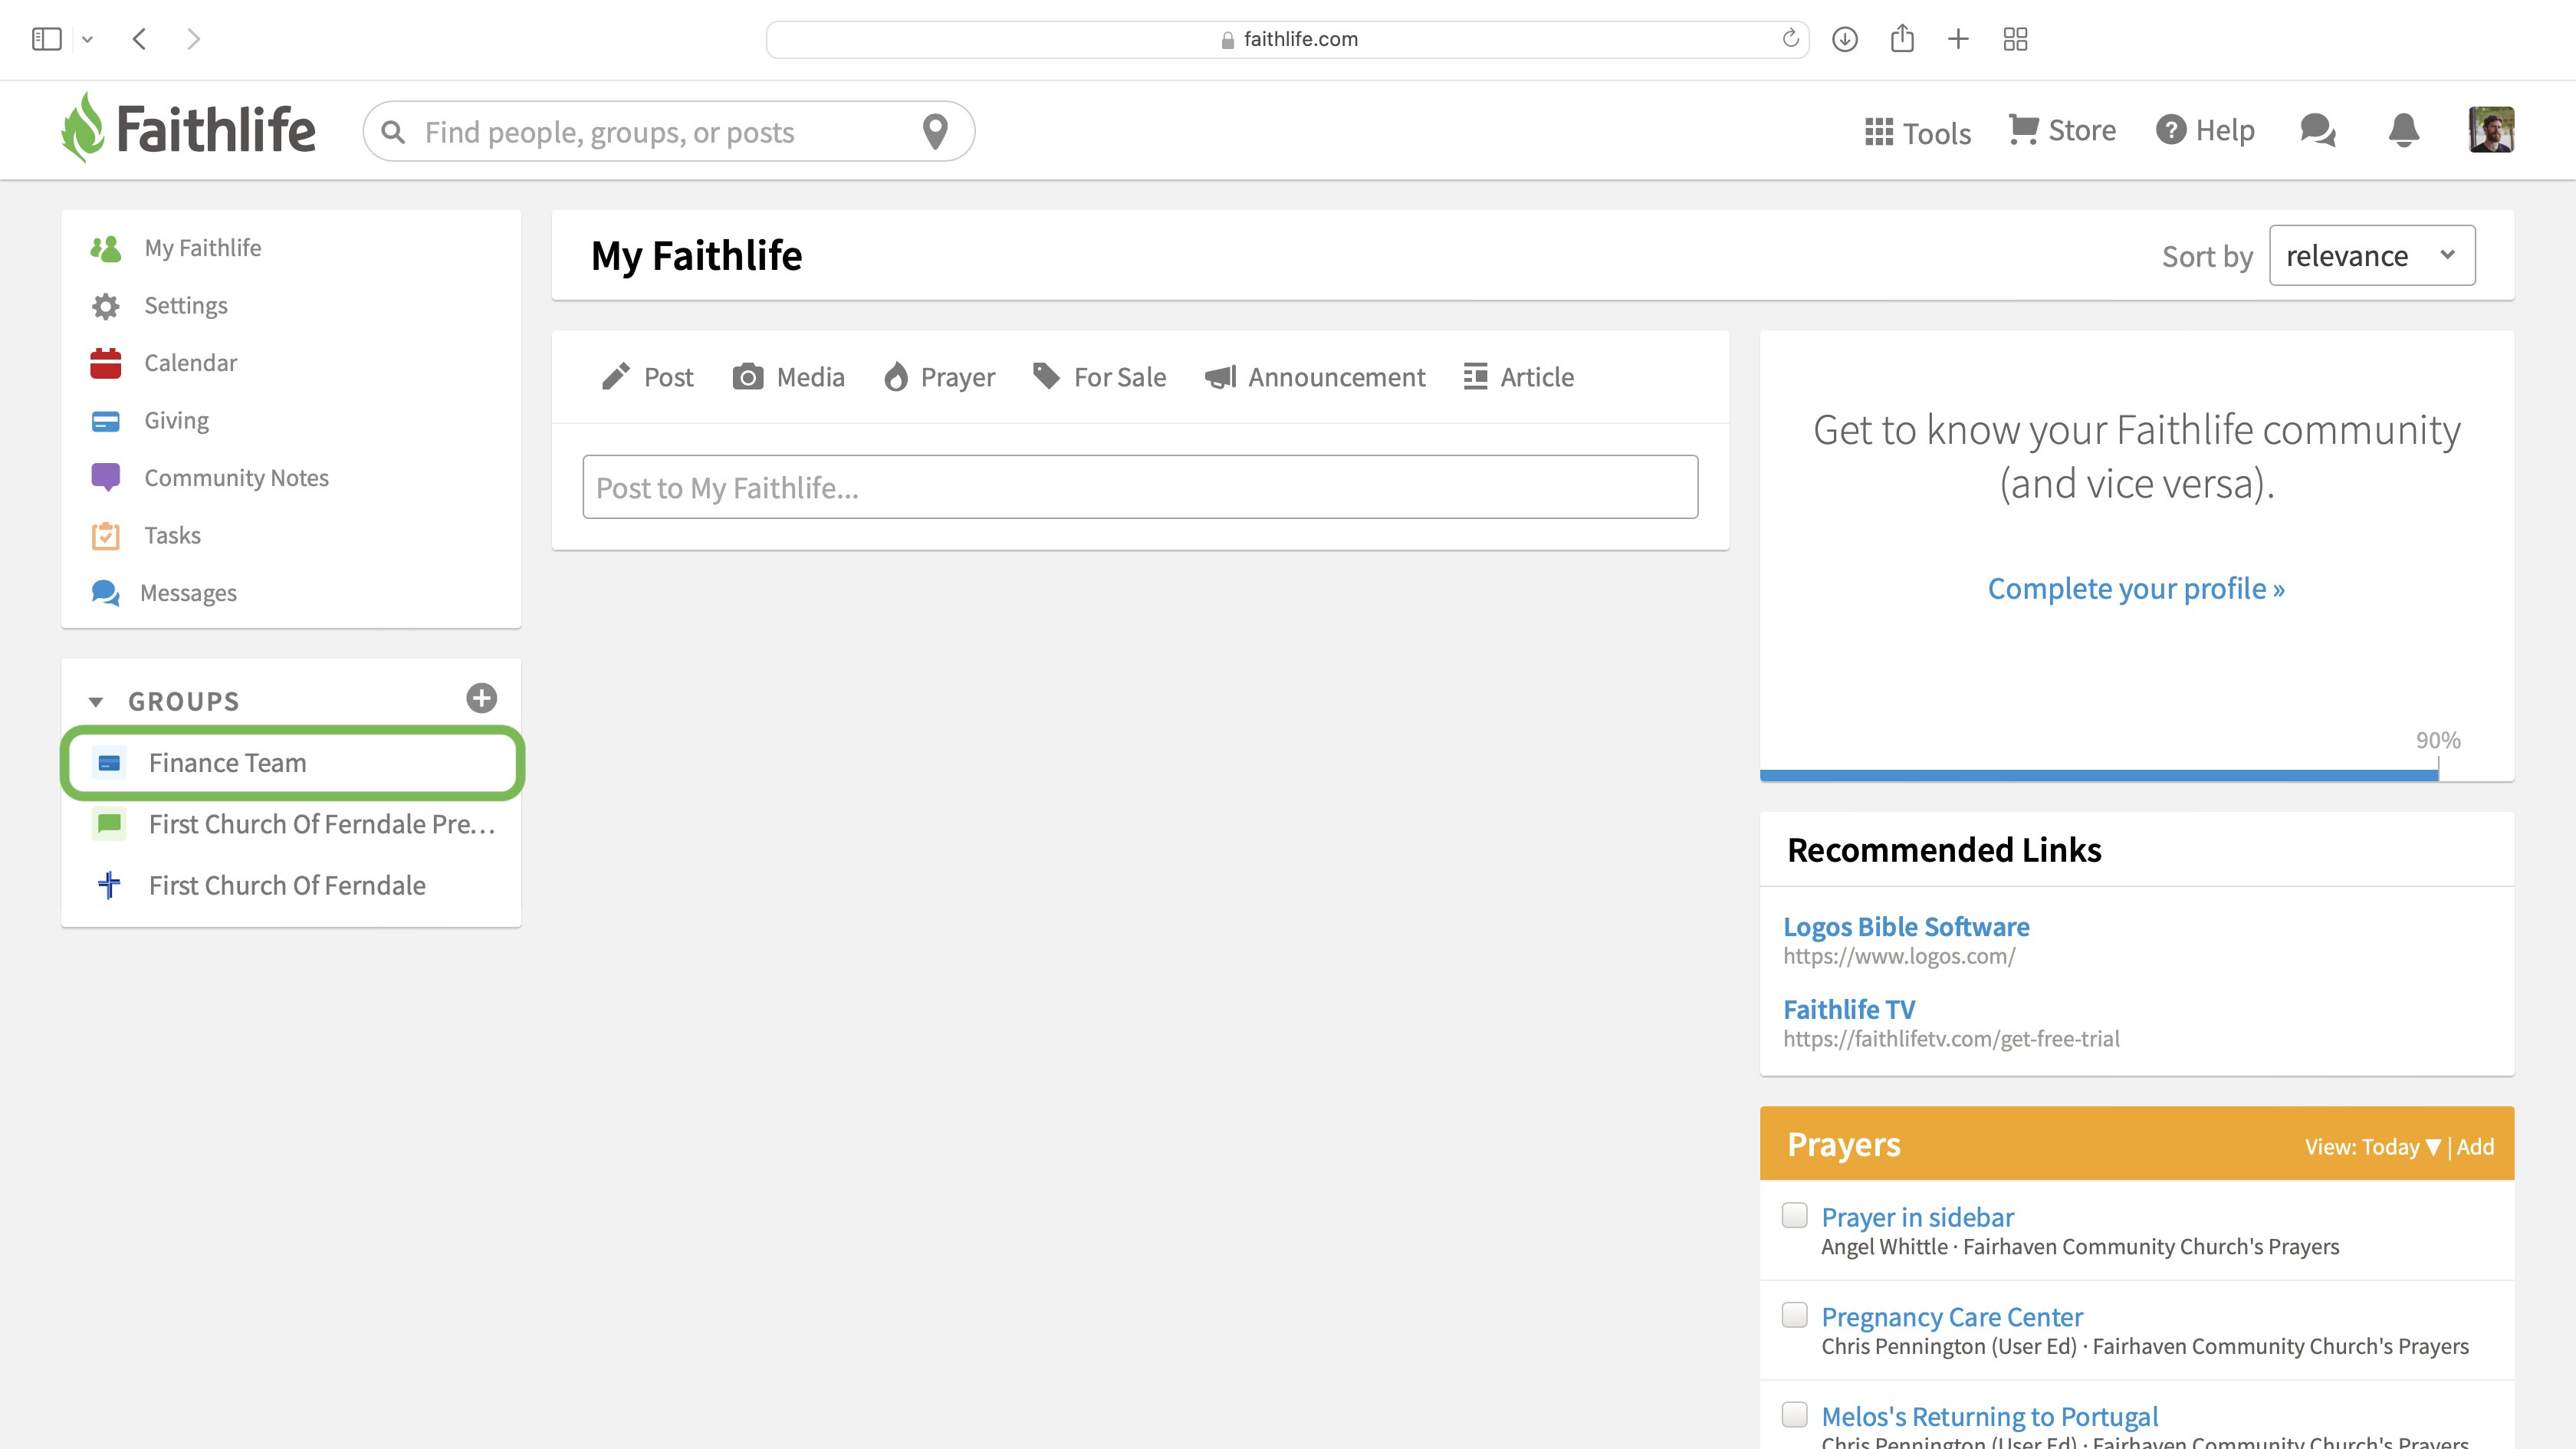Click the search magnifier icon
This screenshot has height=1449, width=2576.
[393, 132]
